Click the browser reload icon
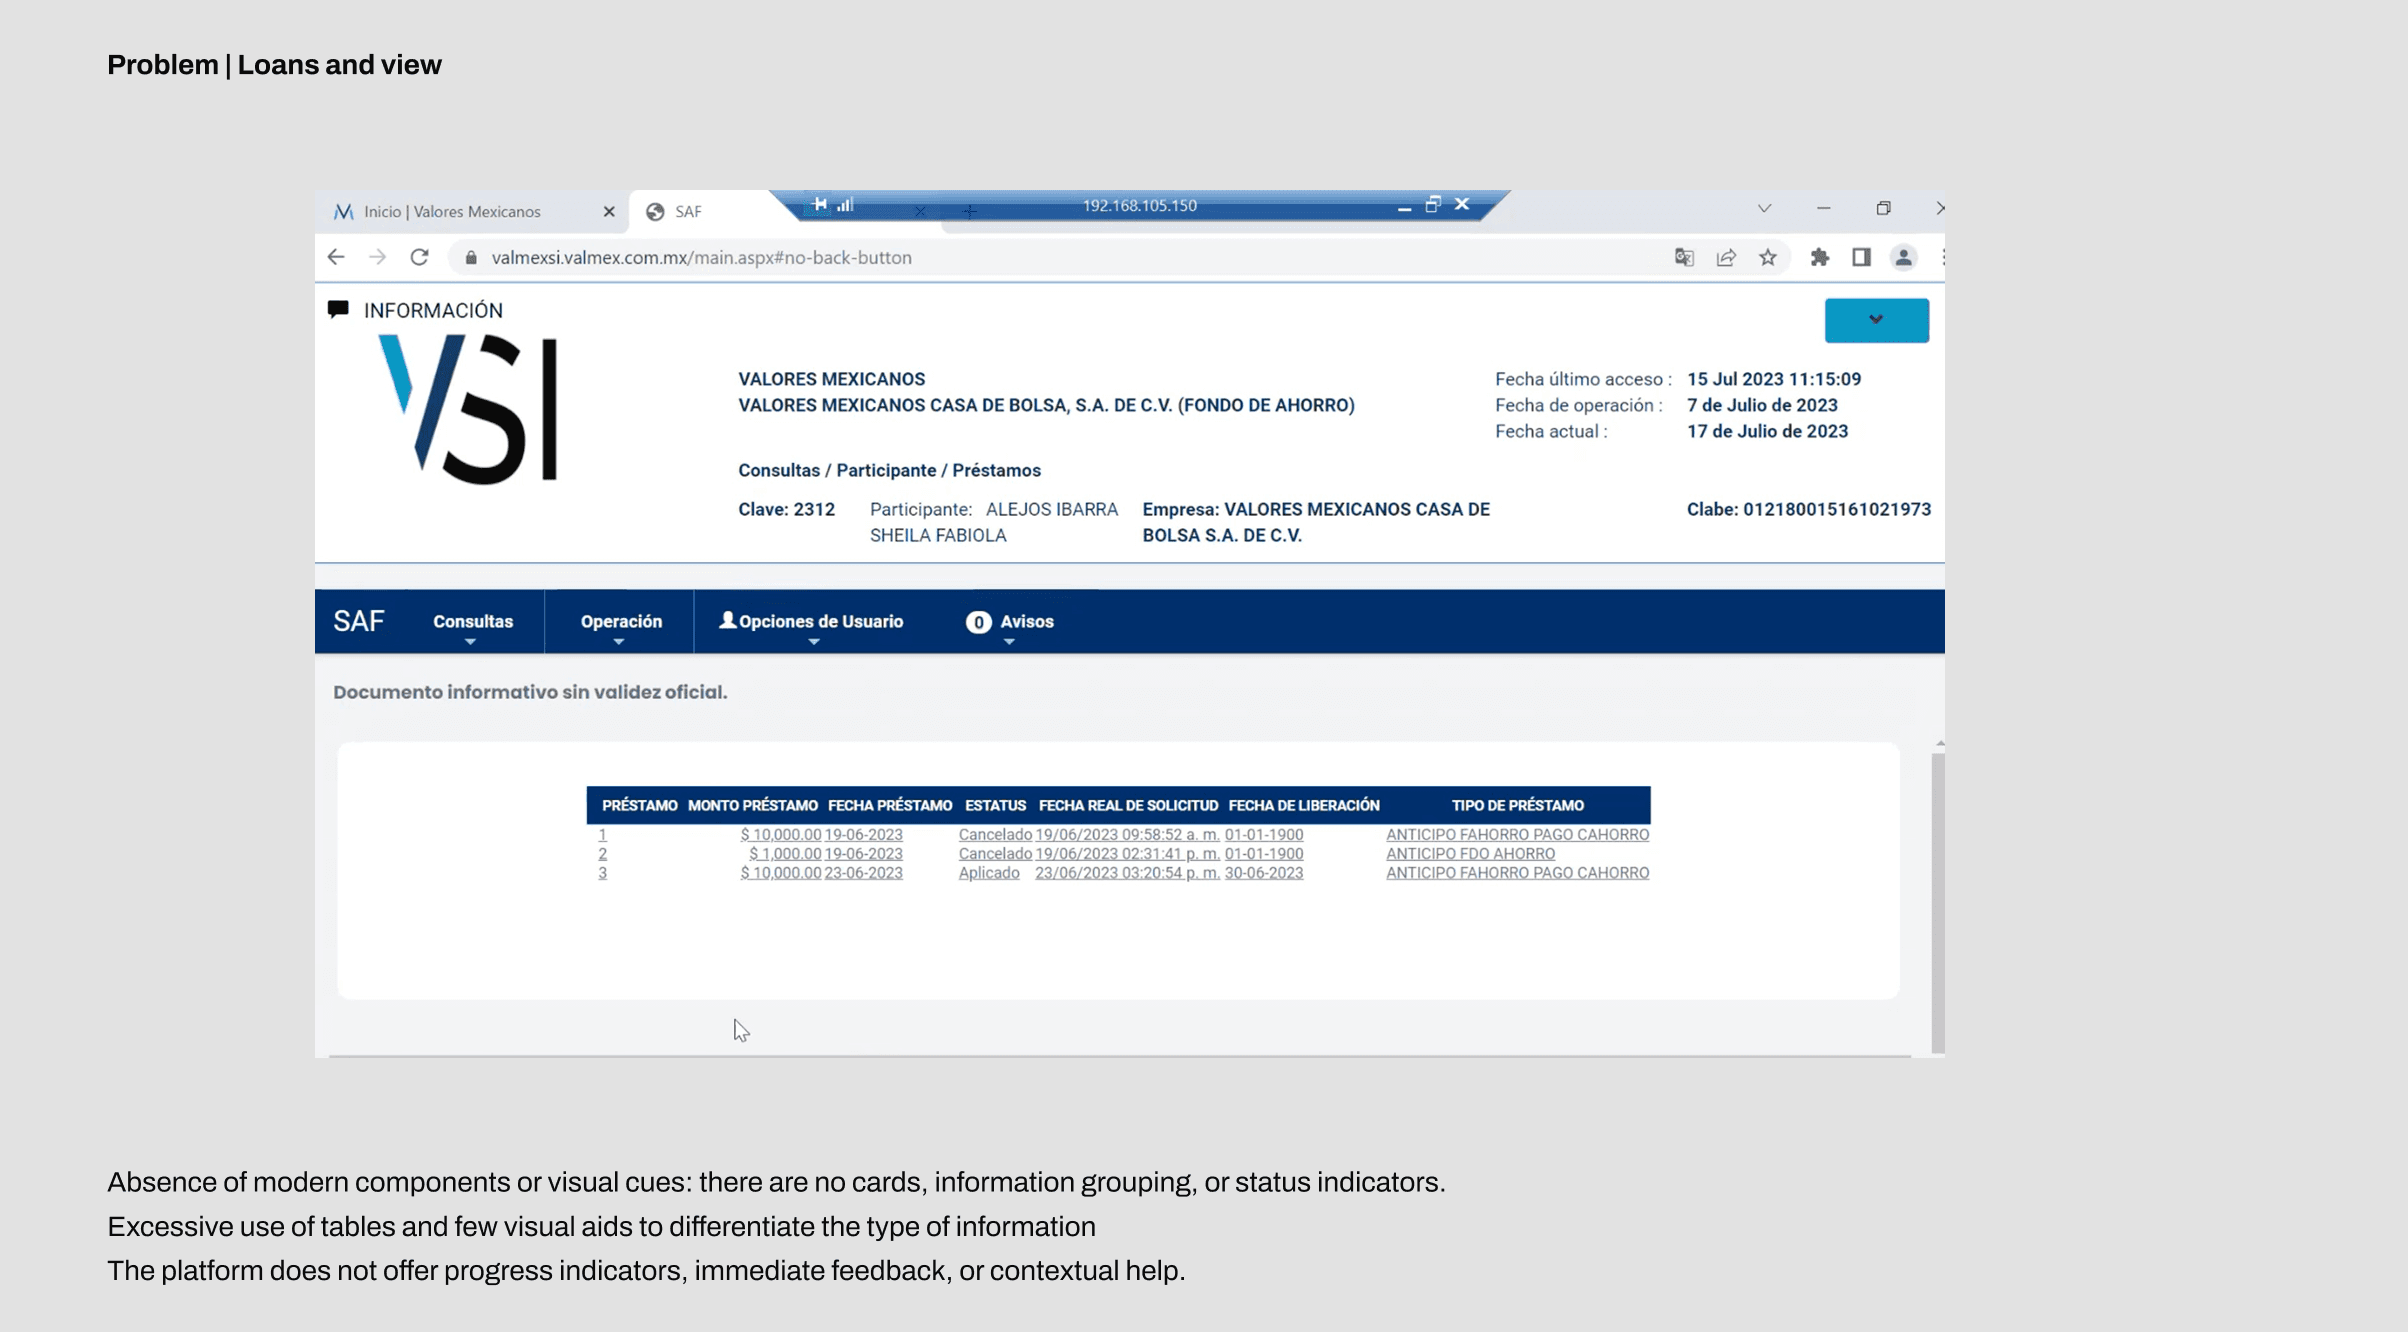This screenshot has height=1332, width=2408. 419,257
